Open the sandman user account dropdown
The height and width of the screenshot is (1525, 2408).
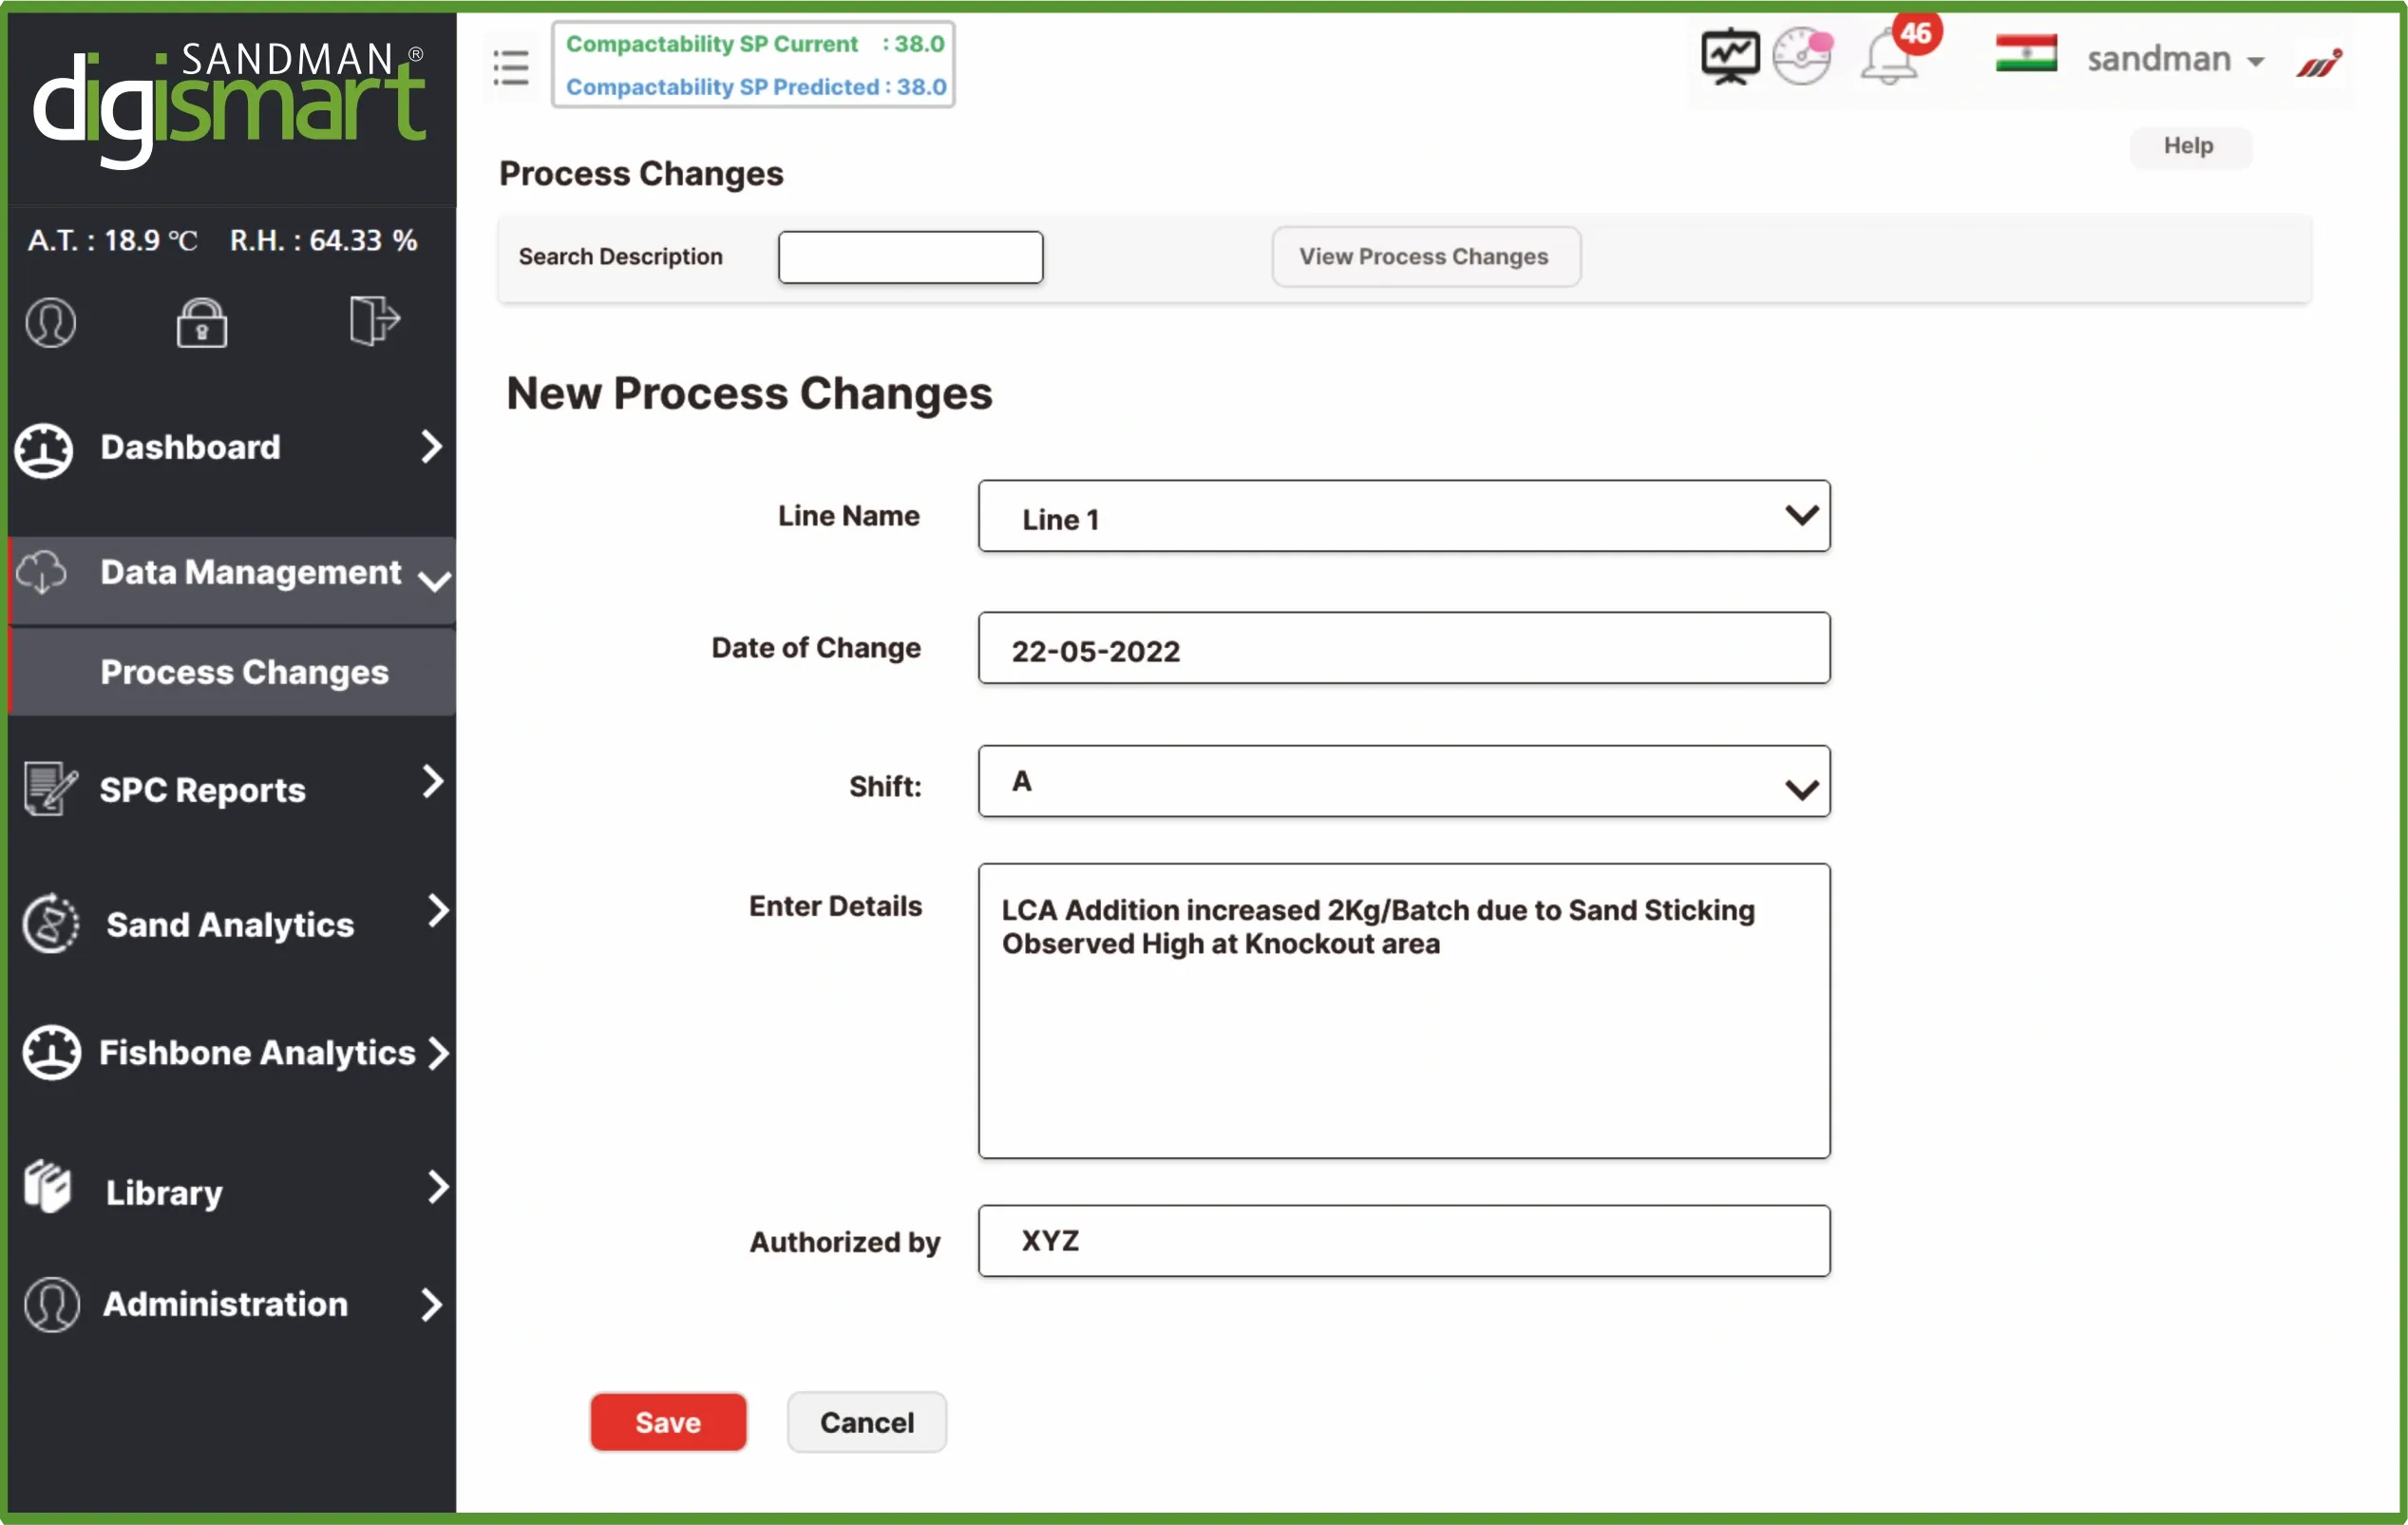coord(2174,59)
